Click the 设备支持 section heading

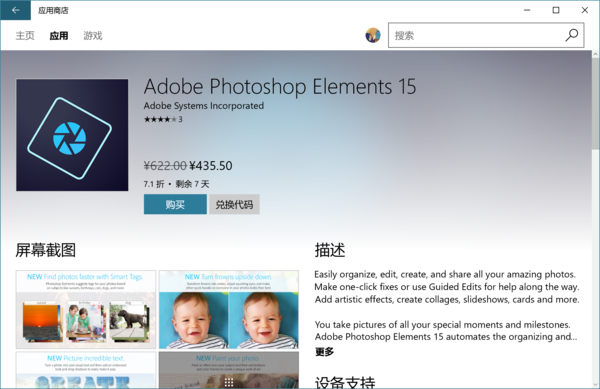(x=345, y=382)
